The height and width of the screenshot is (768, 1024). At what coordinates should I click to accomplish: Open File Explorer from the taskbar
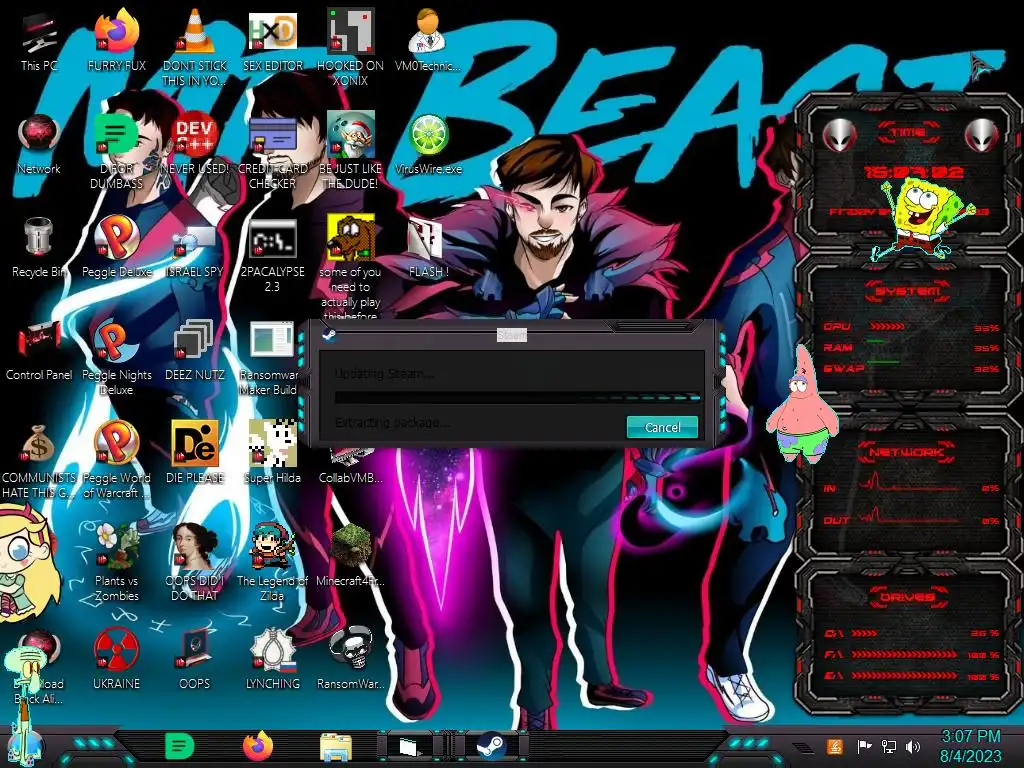point(336,747)
